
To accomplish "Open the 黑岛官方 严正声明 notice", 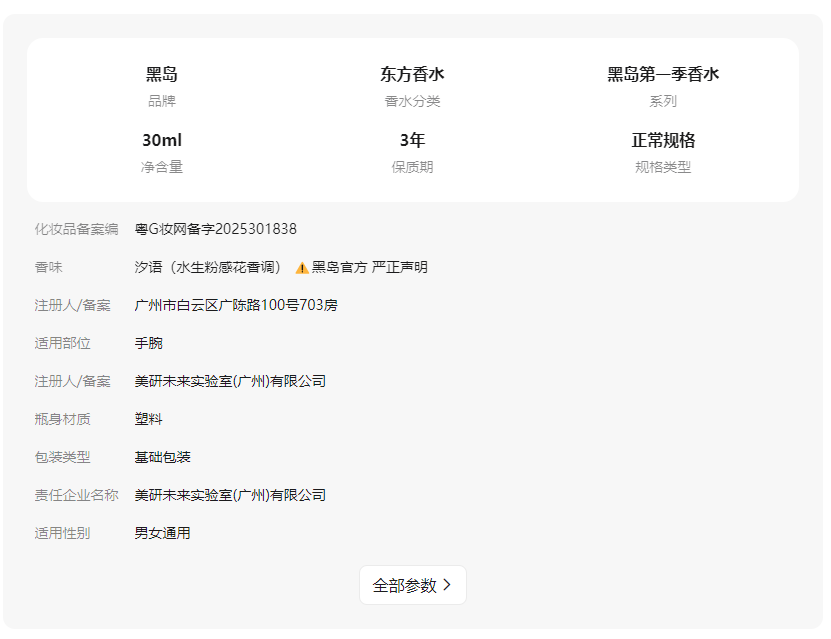I will click(369, 267).
